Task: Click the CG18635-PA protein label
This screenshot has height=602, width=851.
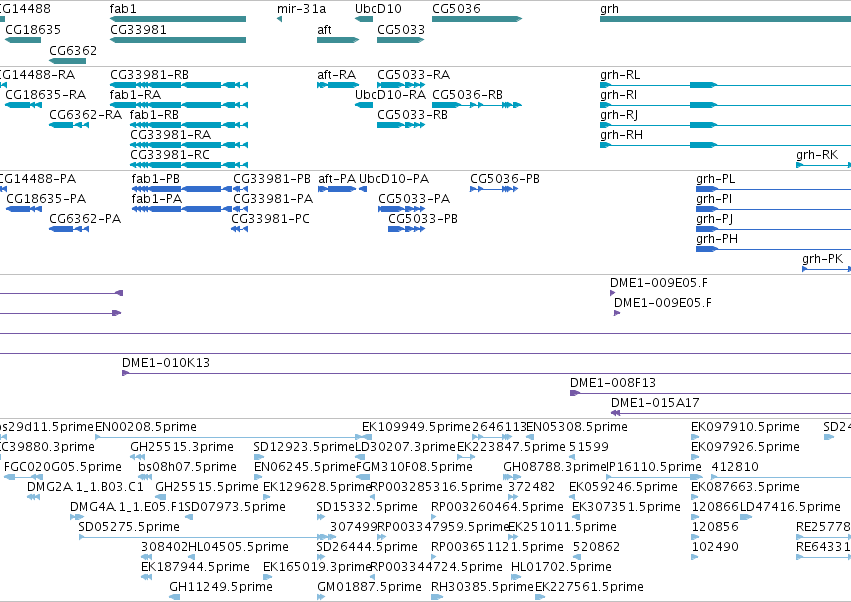Action: click(x=46, y=199)
